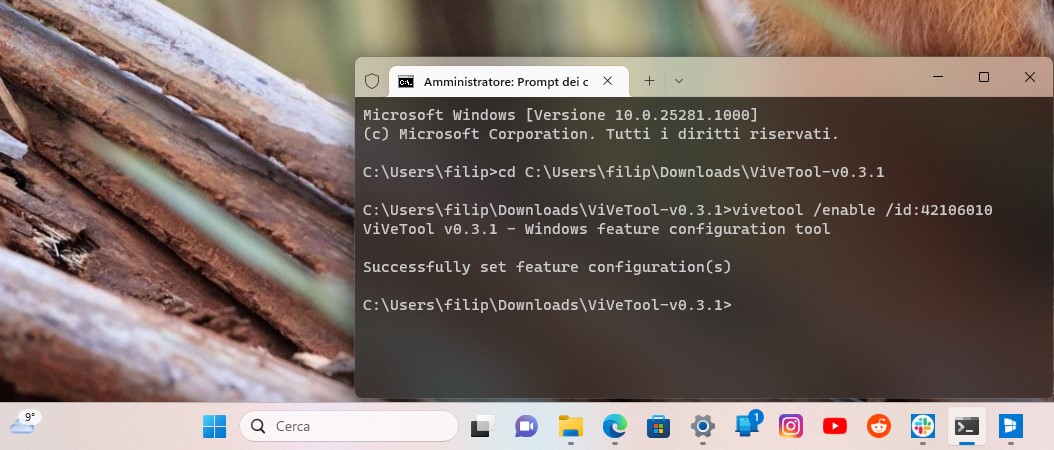Open a new Terminal tab
Image resolution: width=1054 pixels, height=450 pixels.
tap(649, 81)
